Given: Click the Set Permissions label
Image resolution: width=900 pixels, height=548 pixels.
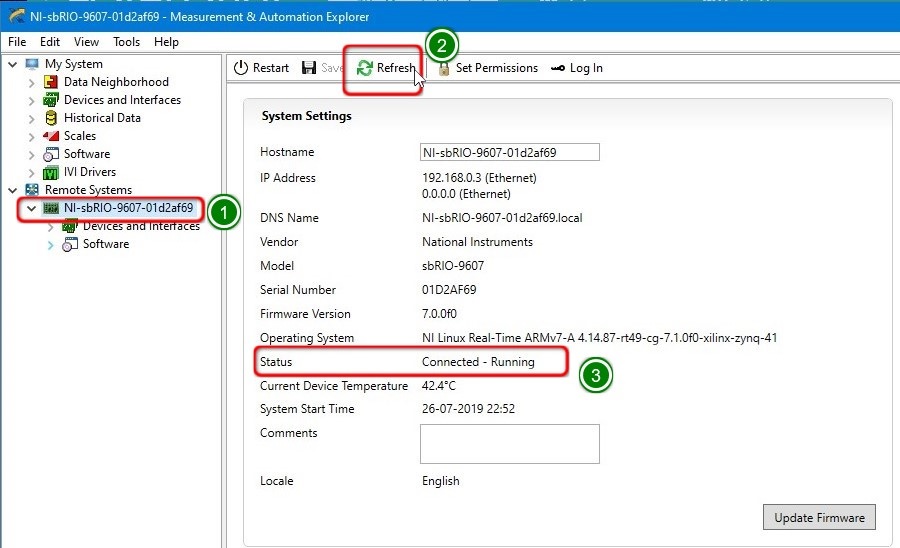Looking at the screenshot, I should pyautogui.click(x=496, y=68).
